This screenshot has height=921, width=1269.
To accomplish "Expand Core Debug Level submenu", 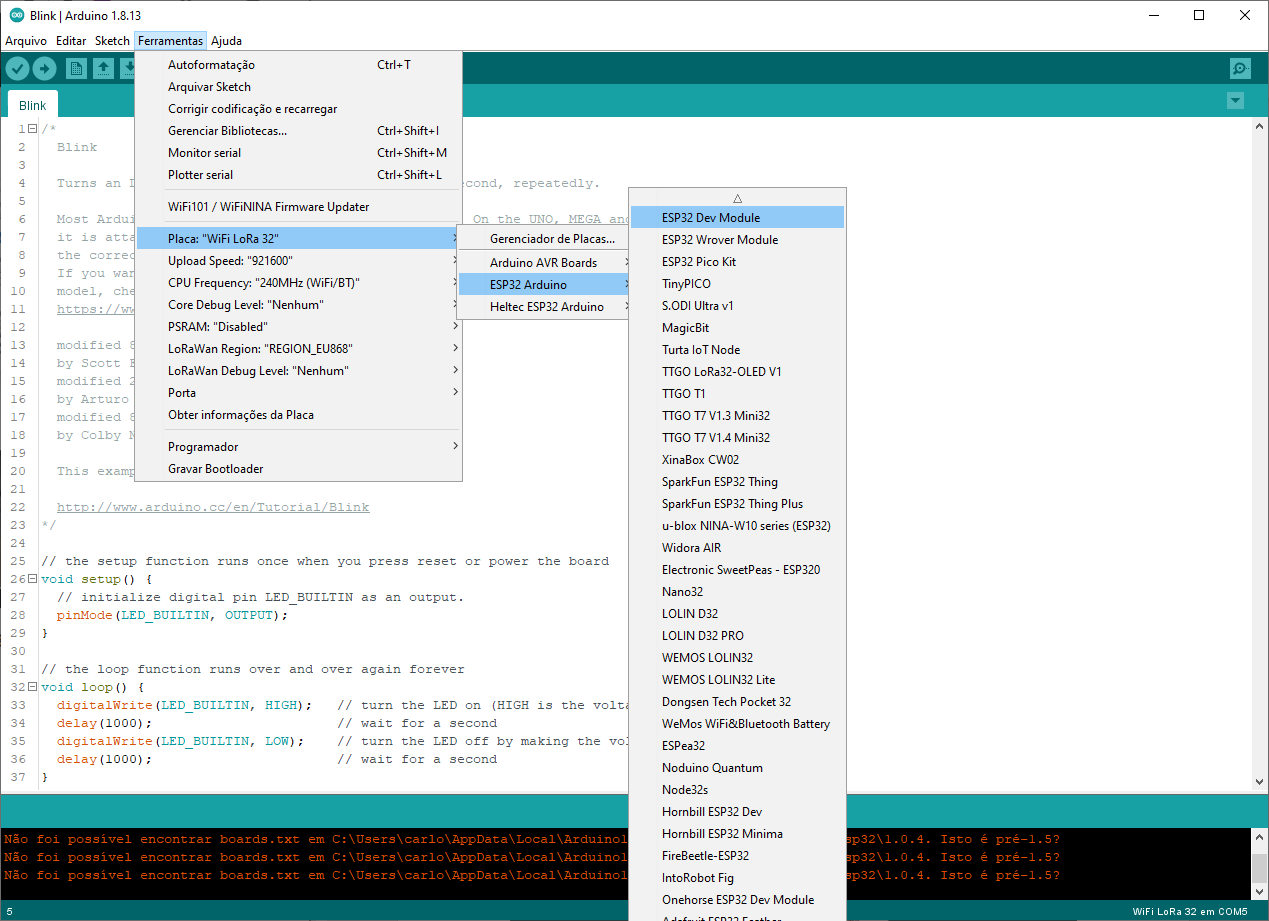I will [298, 305].
